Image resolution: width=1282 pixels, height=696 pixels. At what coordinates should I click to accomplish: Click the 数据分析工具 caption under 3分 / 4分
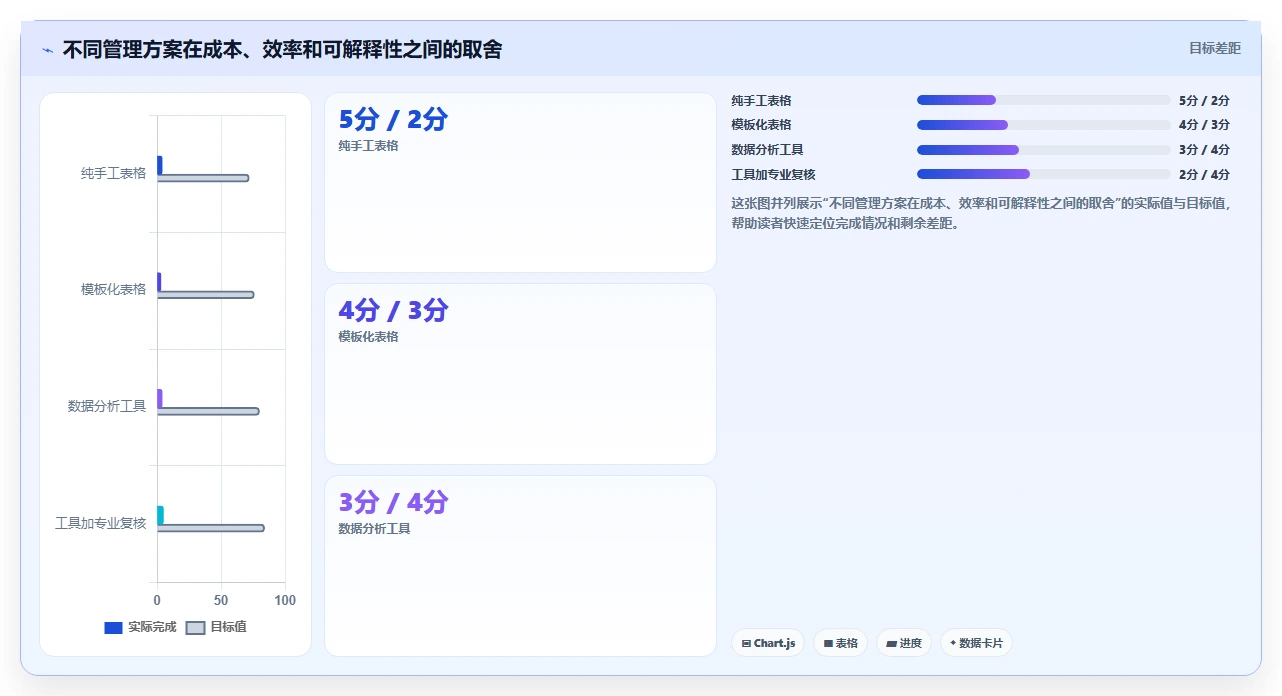click(x=374, y=529)
